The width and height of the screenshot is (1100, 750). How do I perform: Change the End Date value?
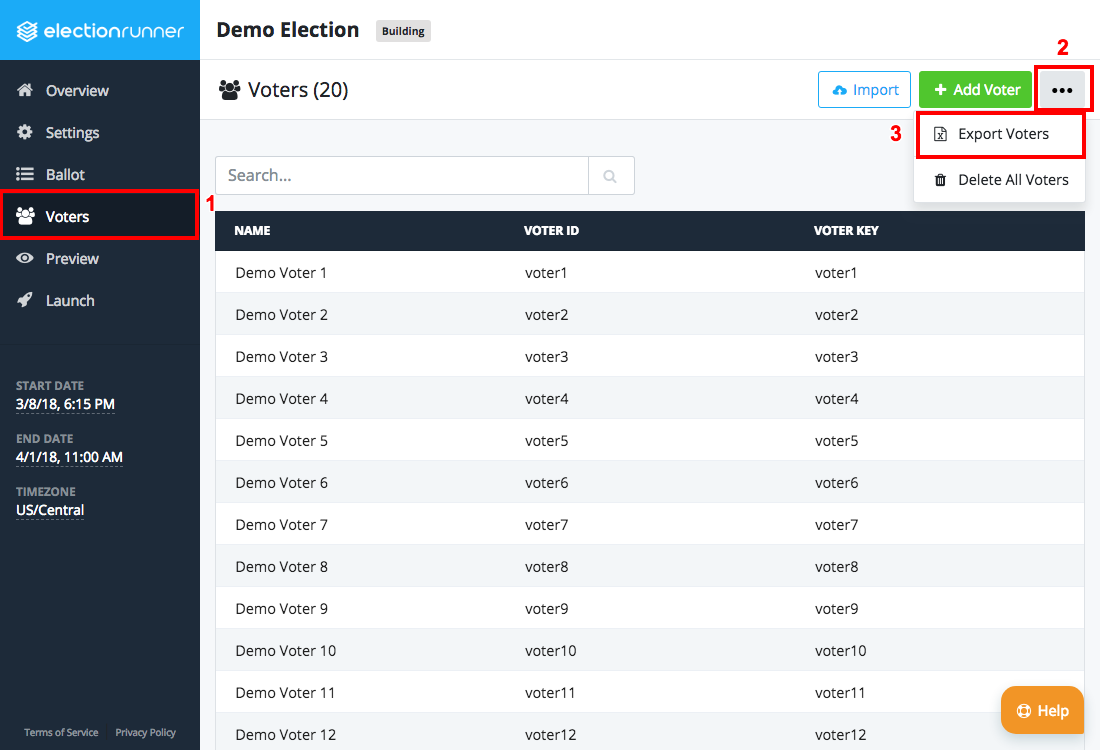(69, 458)
